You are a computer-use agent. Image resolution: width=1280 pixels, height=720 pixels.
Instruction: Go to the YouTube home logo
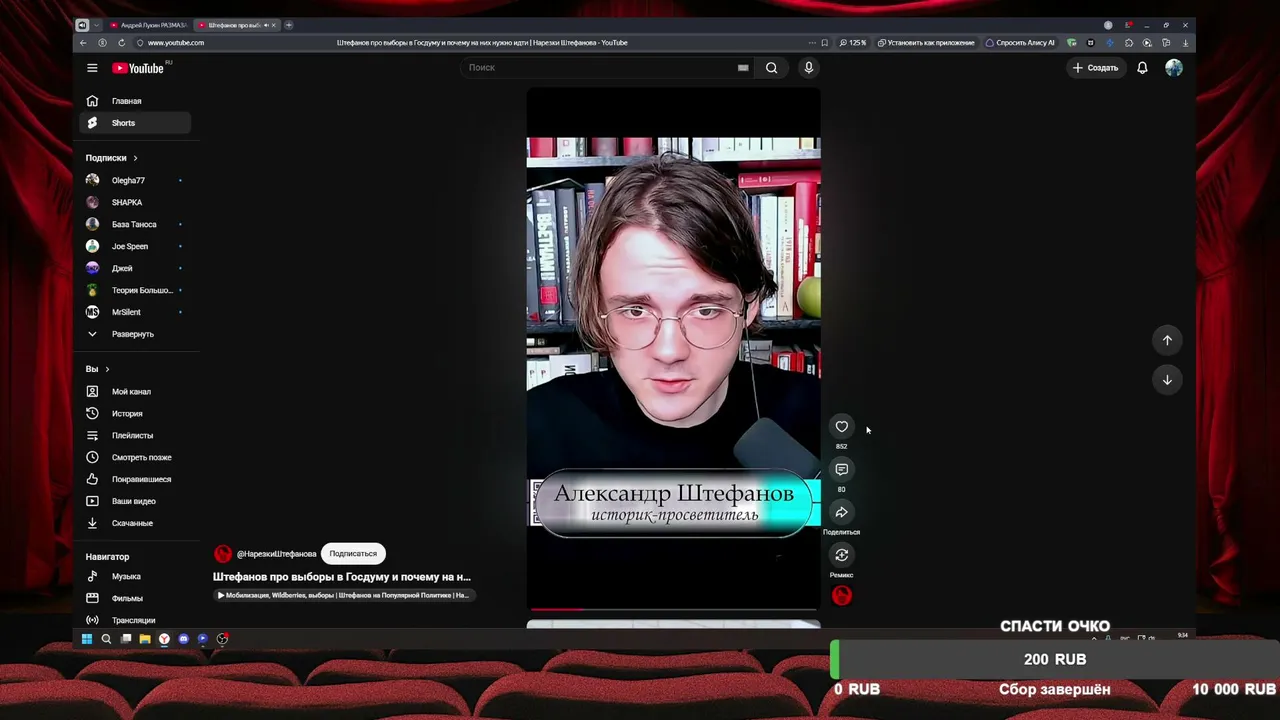click(x=138, y=68)
